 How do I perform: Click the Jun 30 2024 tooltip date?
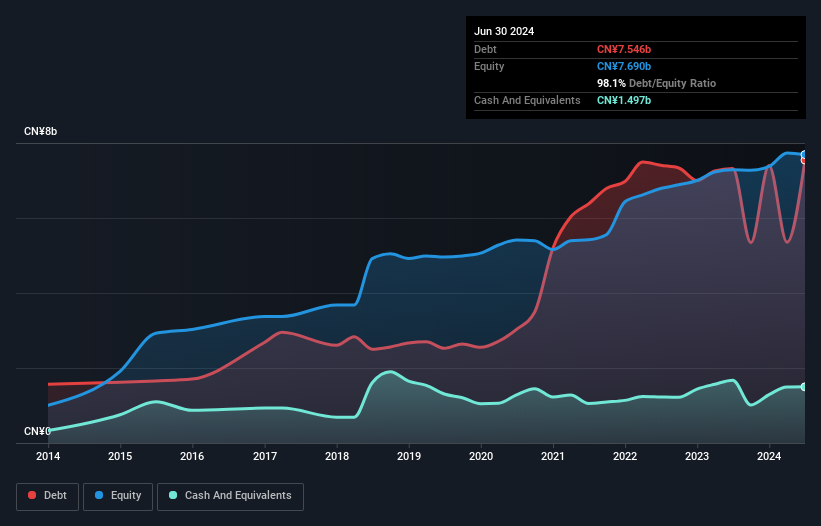[x=504, y=31]
